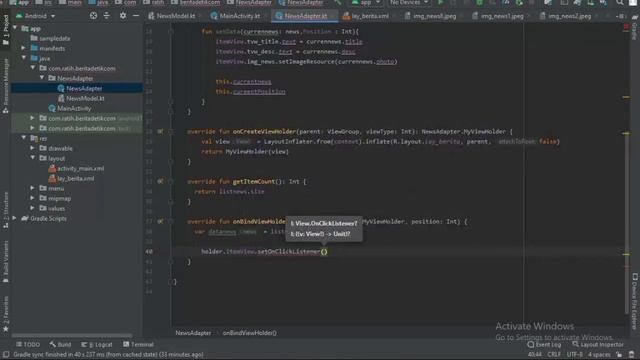Click the UTF-8 encoding status entry
640x360 pixels.
(x=574, y=354)
